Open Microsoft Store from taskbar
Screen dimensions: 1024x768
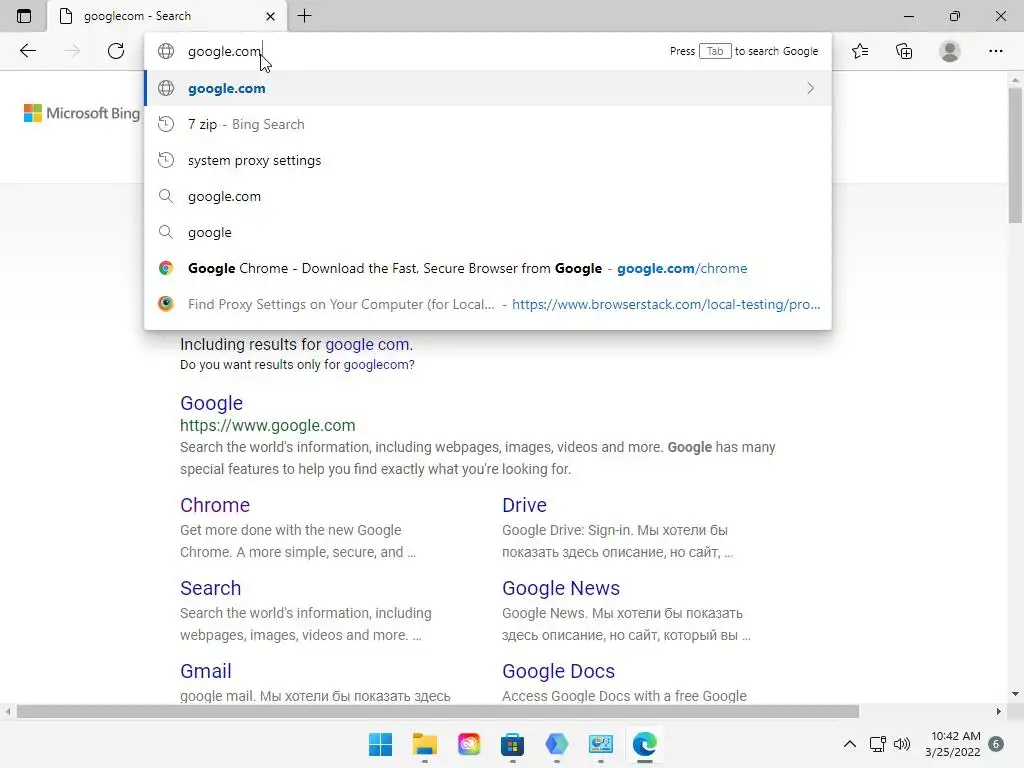coord(513,744)
